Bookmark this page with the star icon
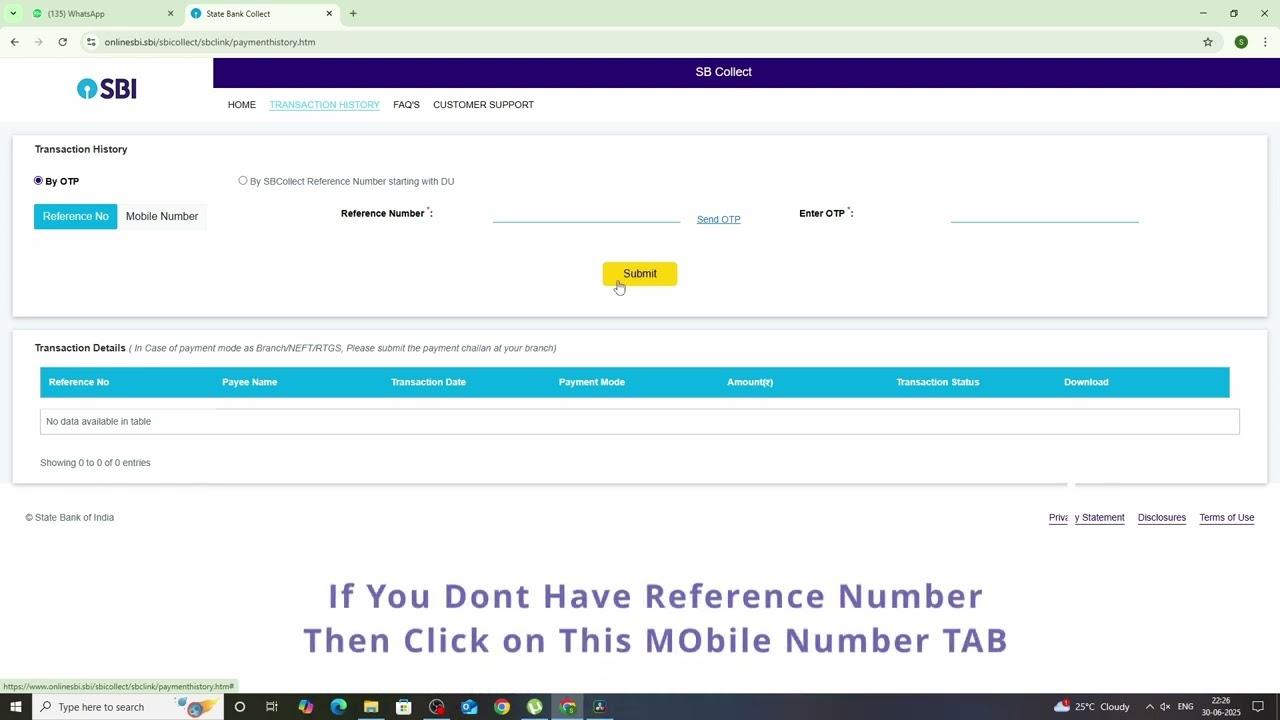The height and width of the screenshot is (720, 1280). tap(1208, 42)
